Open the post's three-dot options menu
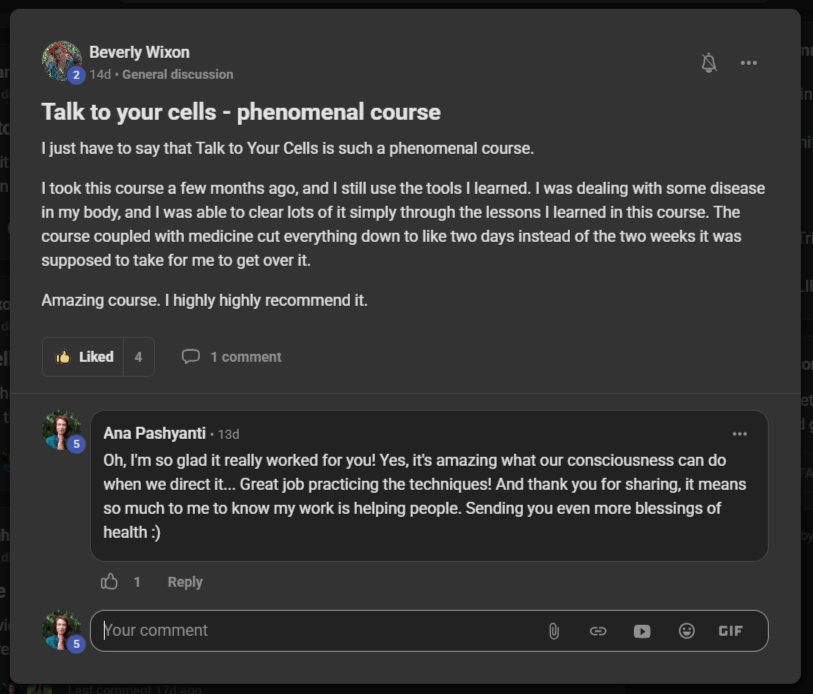813x694 pixels. click(x=748, y=63)
